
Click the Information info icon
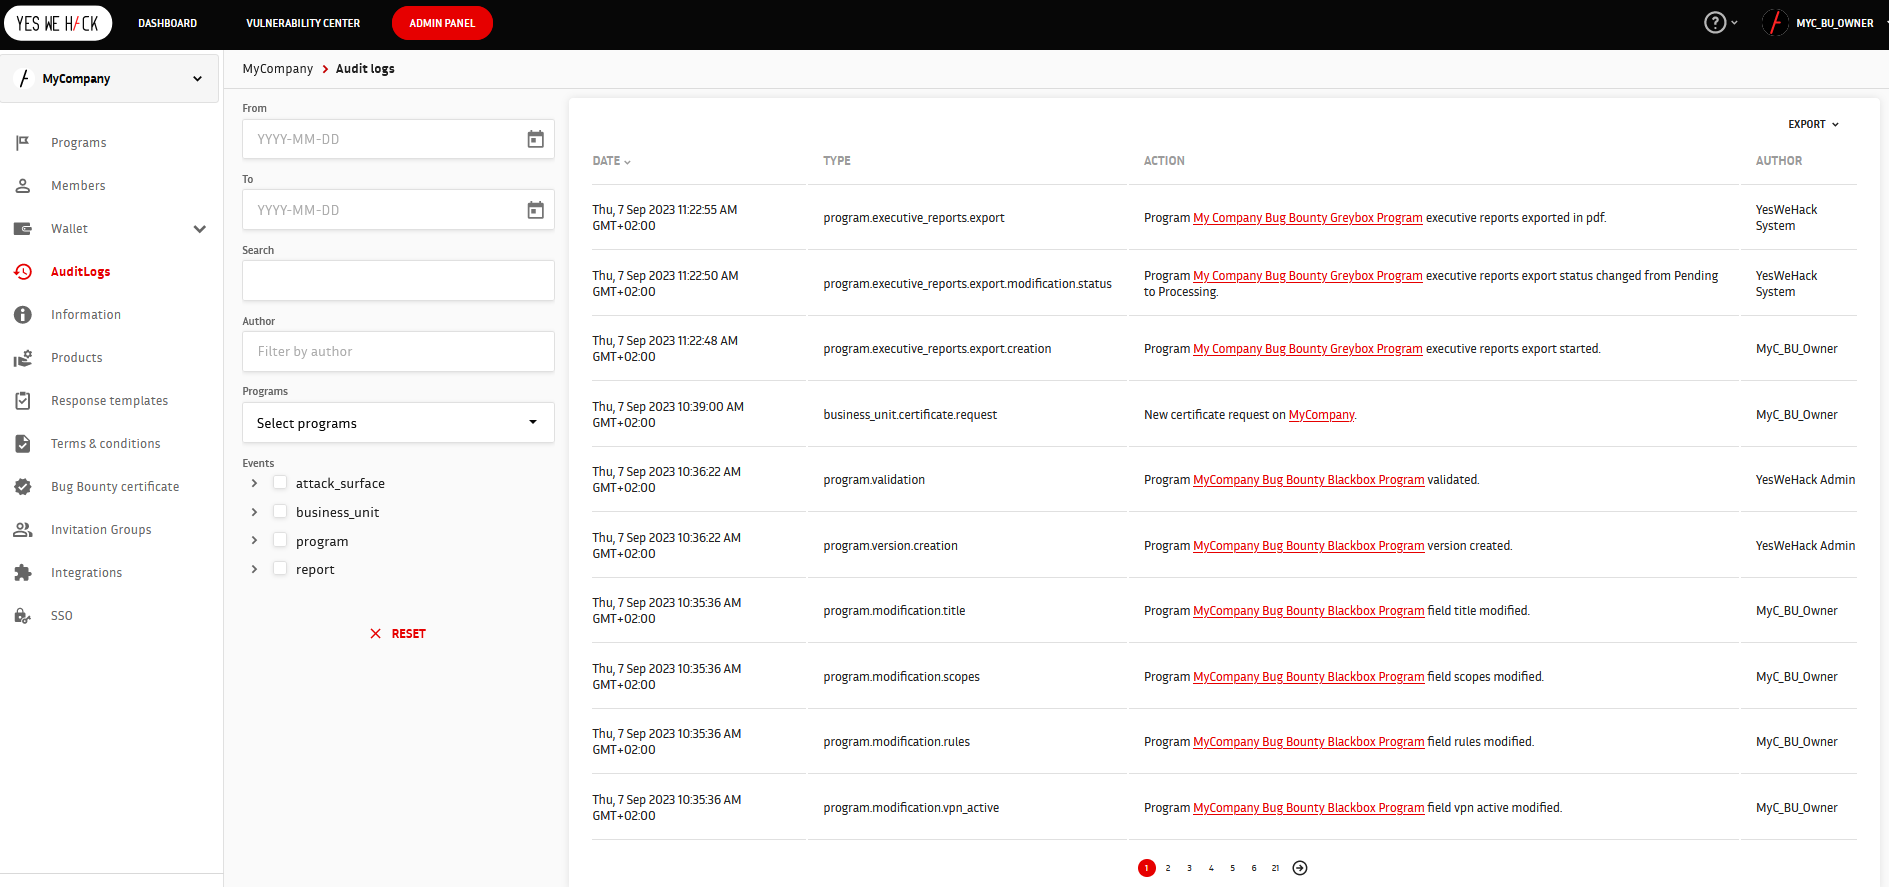click(23, 315)
